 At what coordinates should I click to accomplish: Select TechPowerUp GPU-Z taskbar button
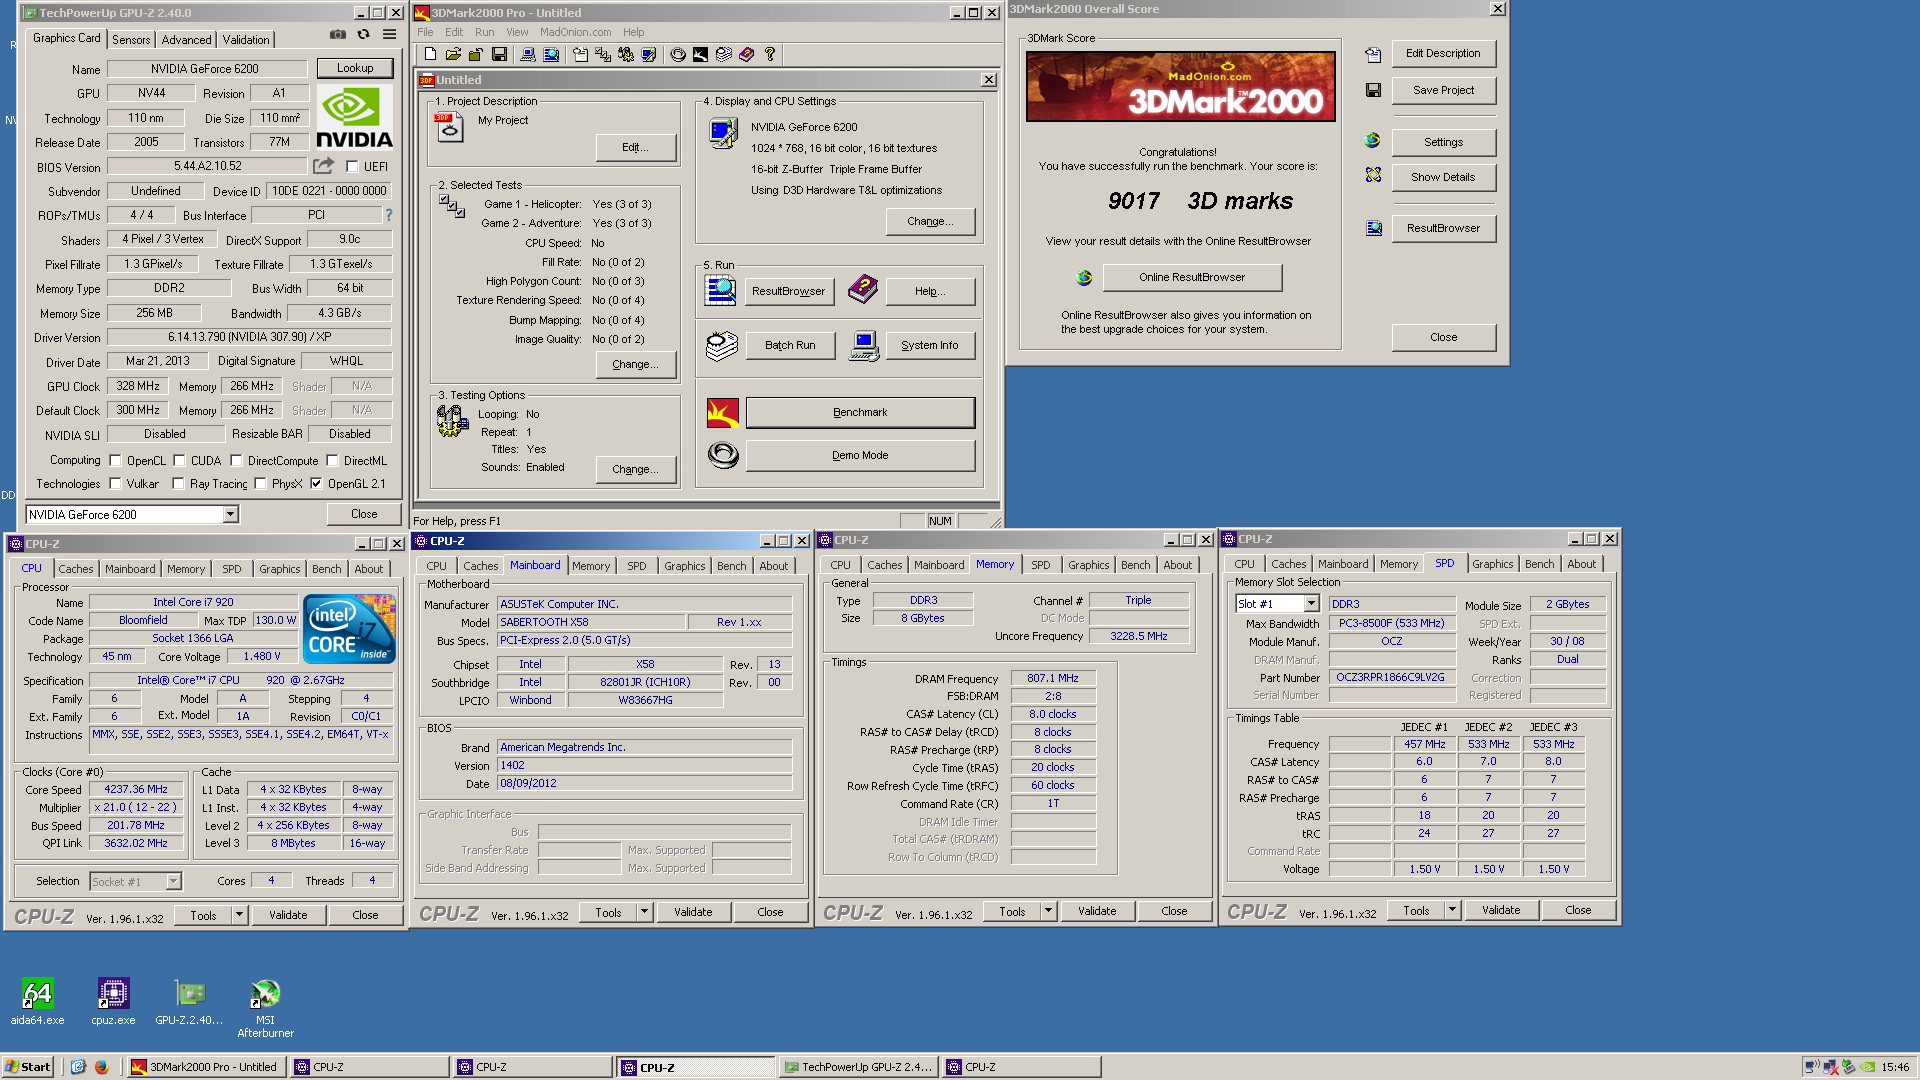(858, 1067)
